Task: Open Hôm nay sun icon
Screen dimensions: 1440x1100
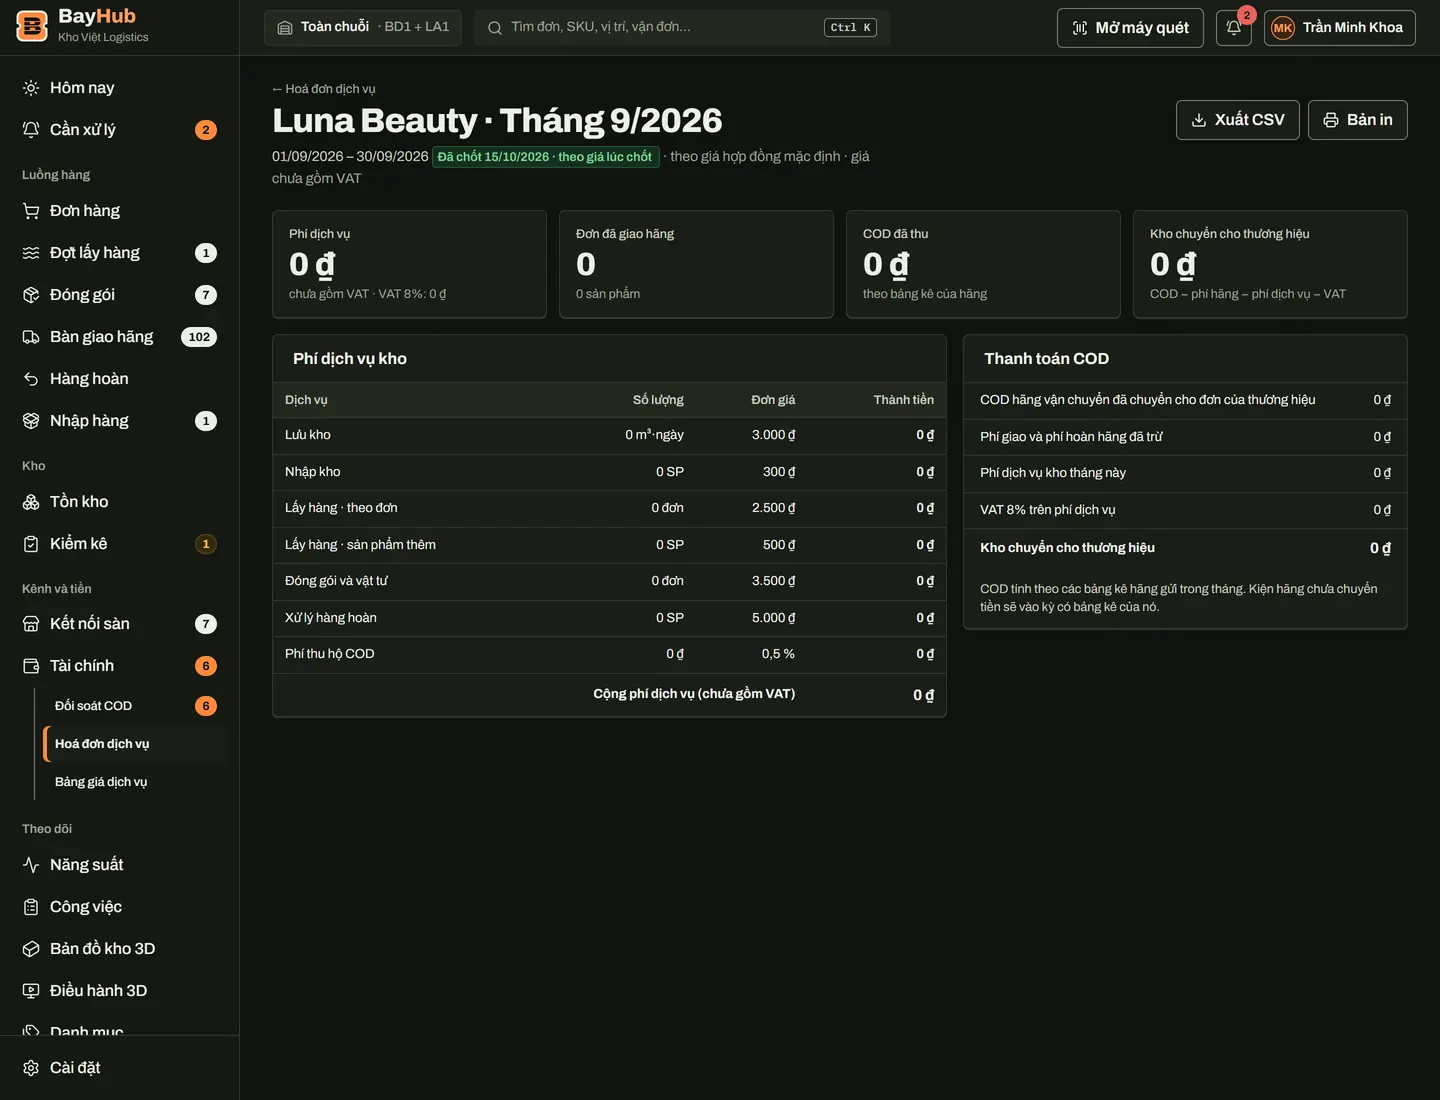Action: [x=31, y=88]
